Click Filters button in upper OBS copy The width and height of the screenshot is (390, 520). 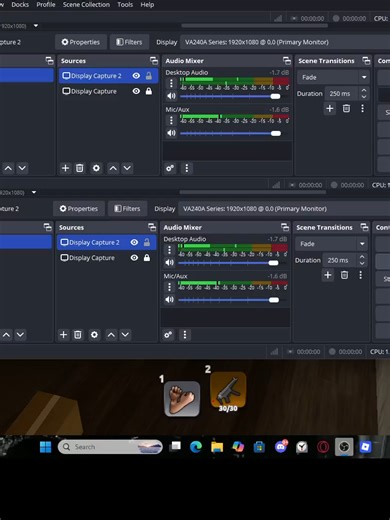pyautogui.click(x=129, y=42)
